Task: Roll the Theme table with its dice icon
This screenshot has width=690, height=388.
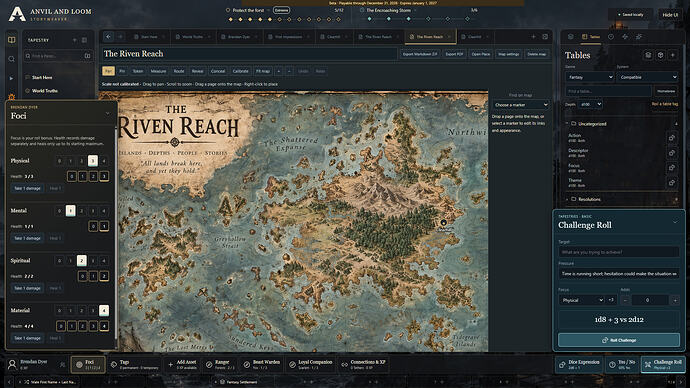Action: pos(672,182)
